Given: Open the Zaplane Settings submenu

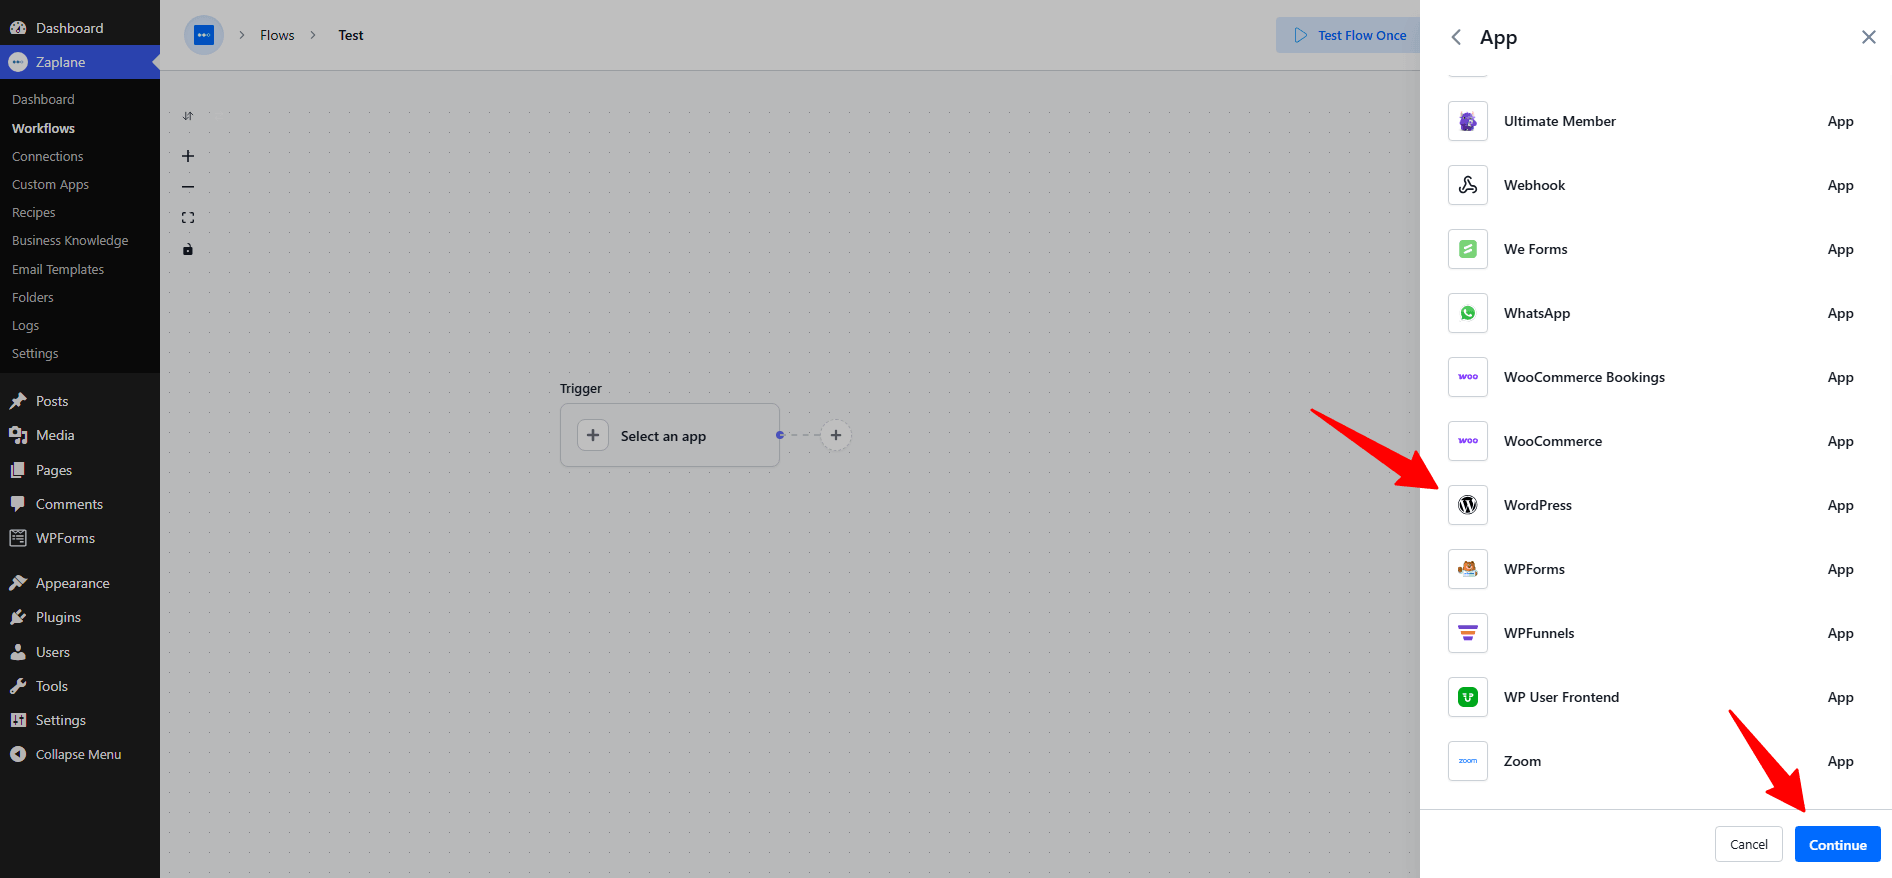Looking at the screenshot, I should click(x=35, y=353).
